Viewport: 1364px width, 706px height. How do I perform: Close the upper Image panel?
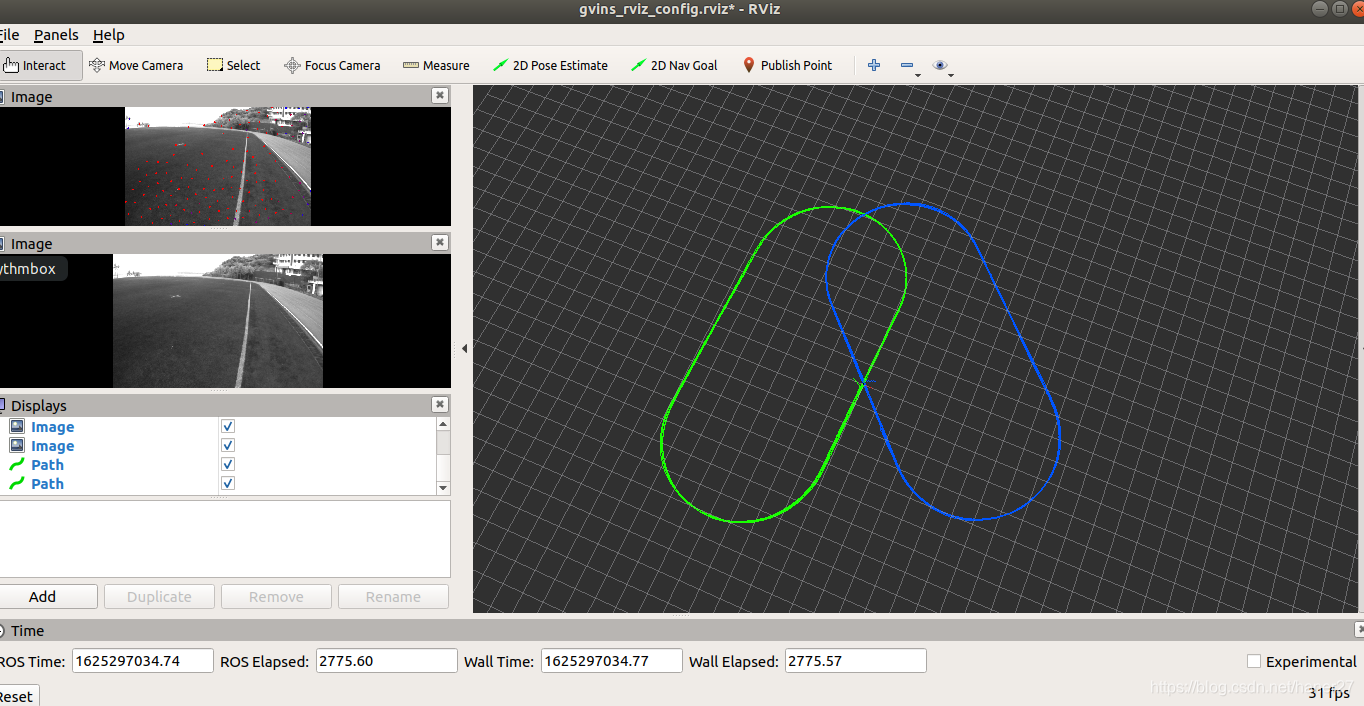pyautogui.click(x=440, y=96)
